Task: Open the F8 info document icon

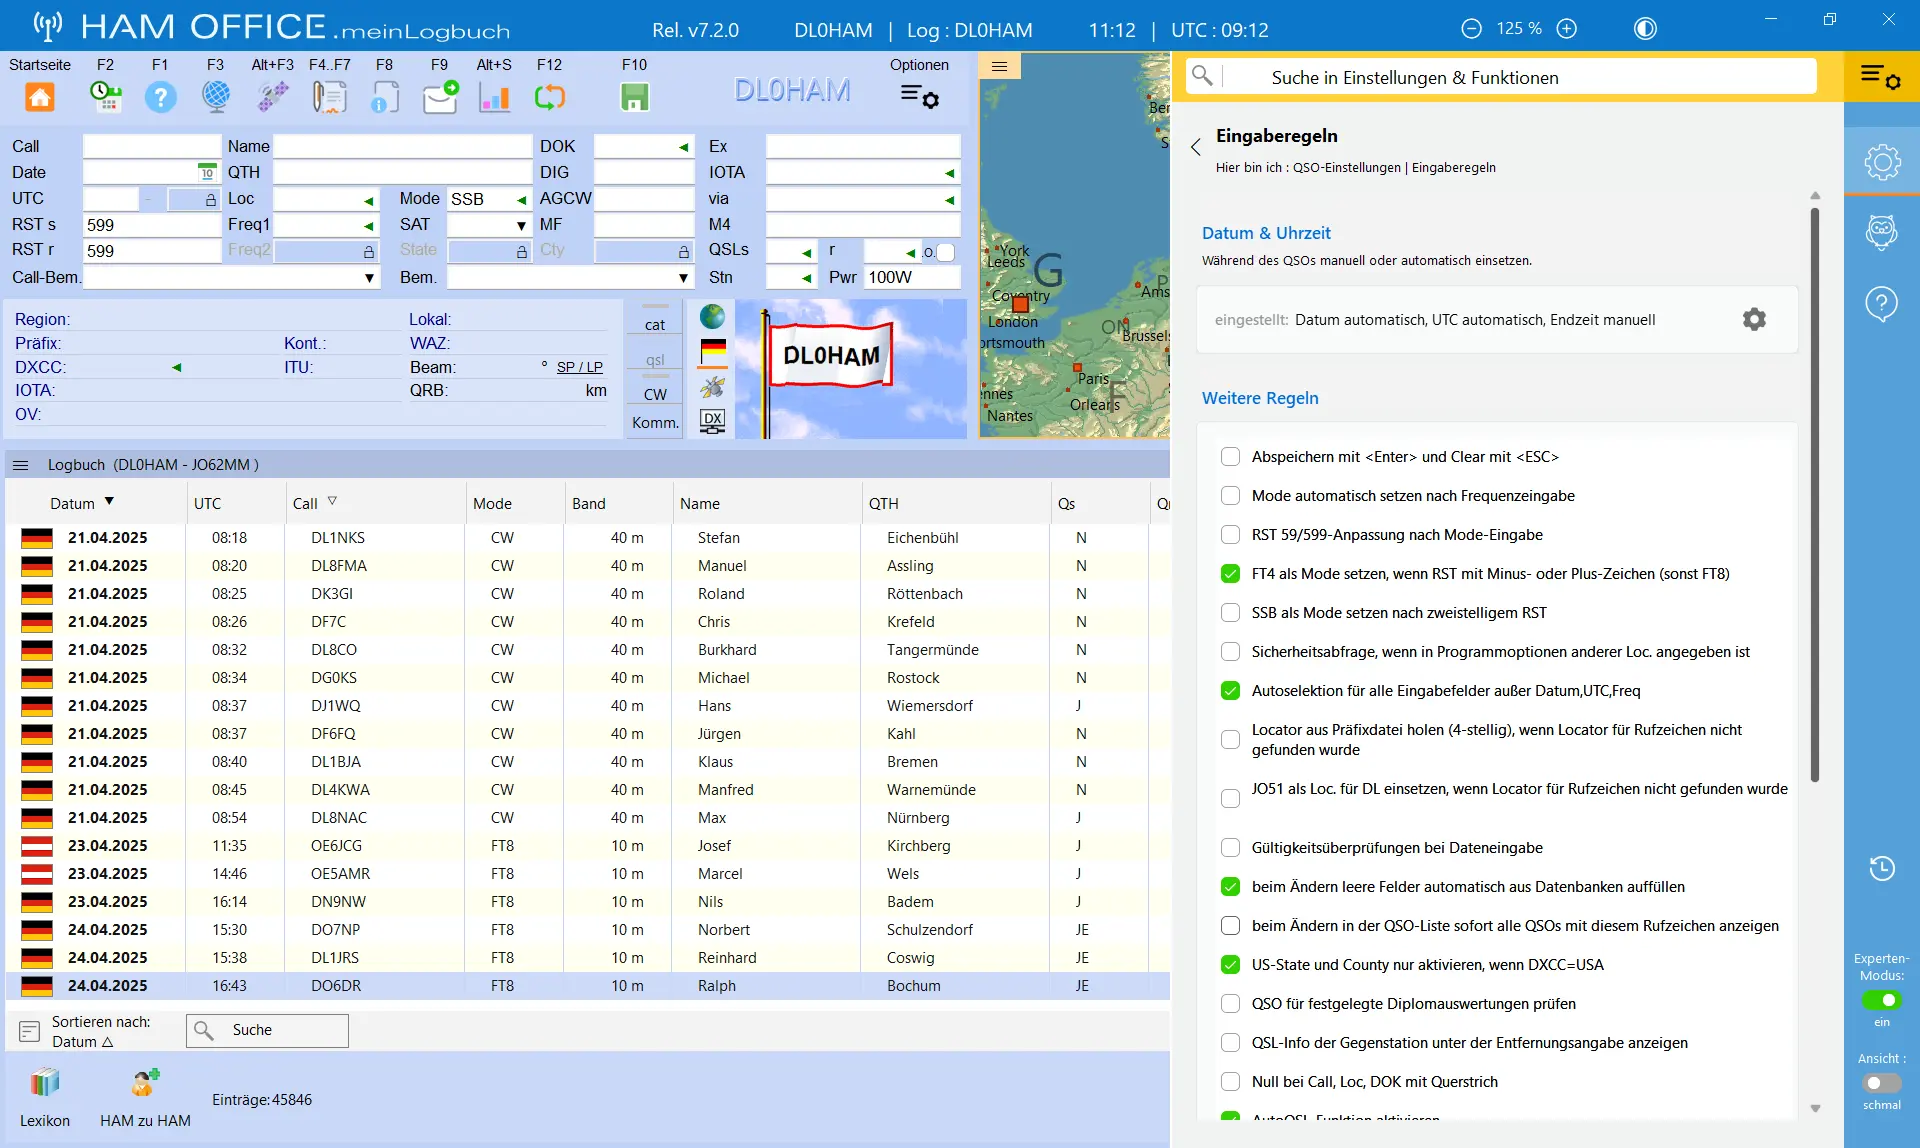Action: click(385, 97)
